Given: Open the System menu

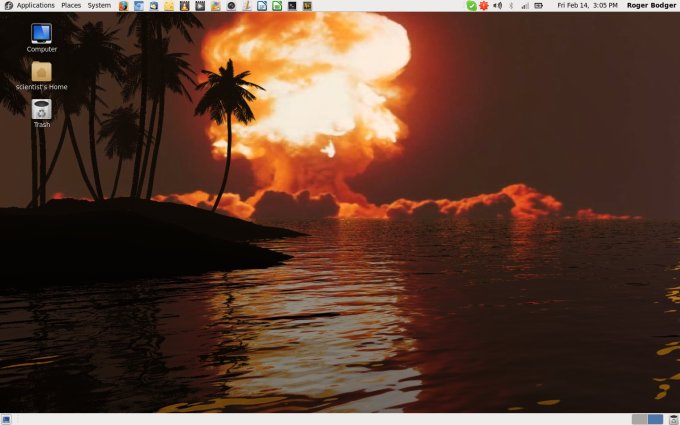Looking at the screenshot, I should click(99, 6).
